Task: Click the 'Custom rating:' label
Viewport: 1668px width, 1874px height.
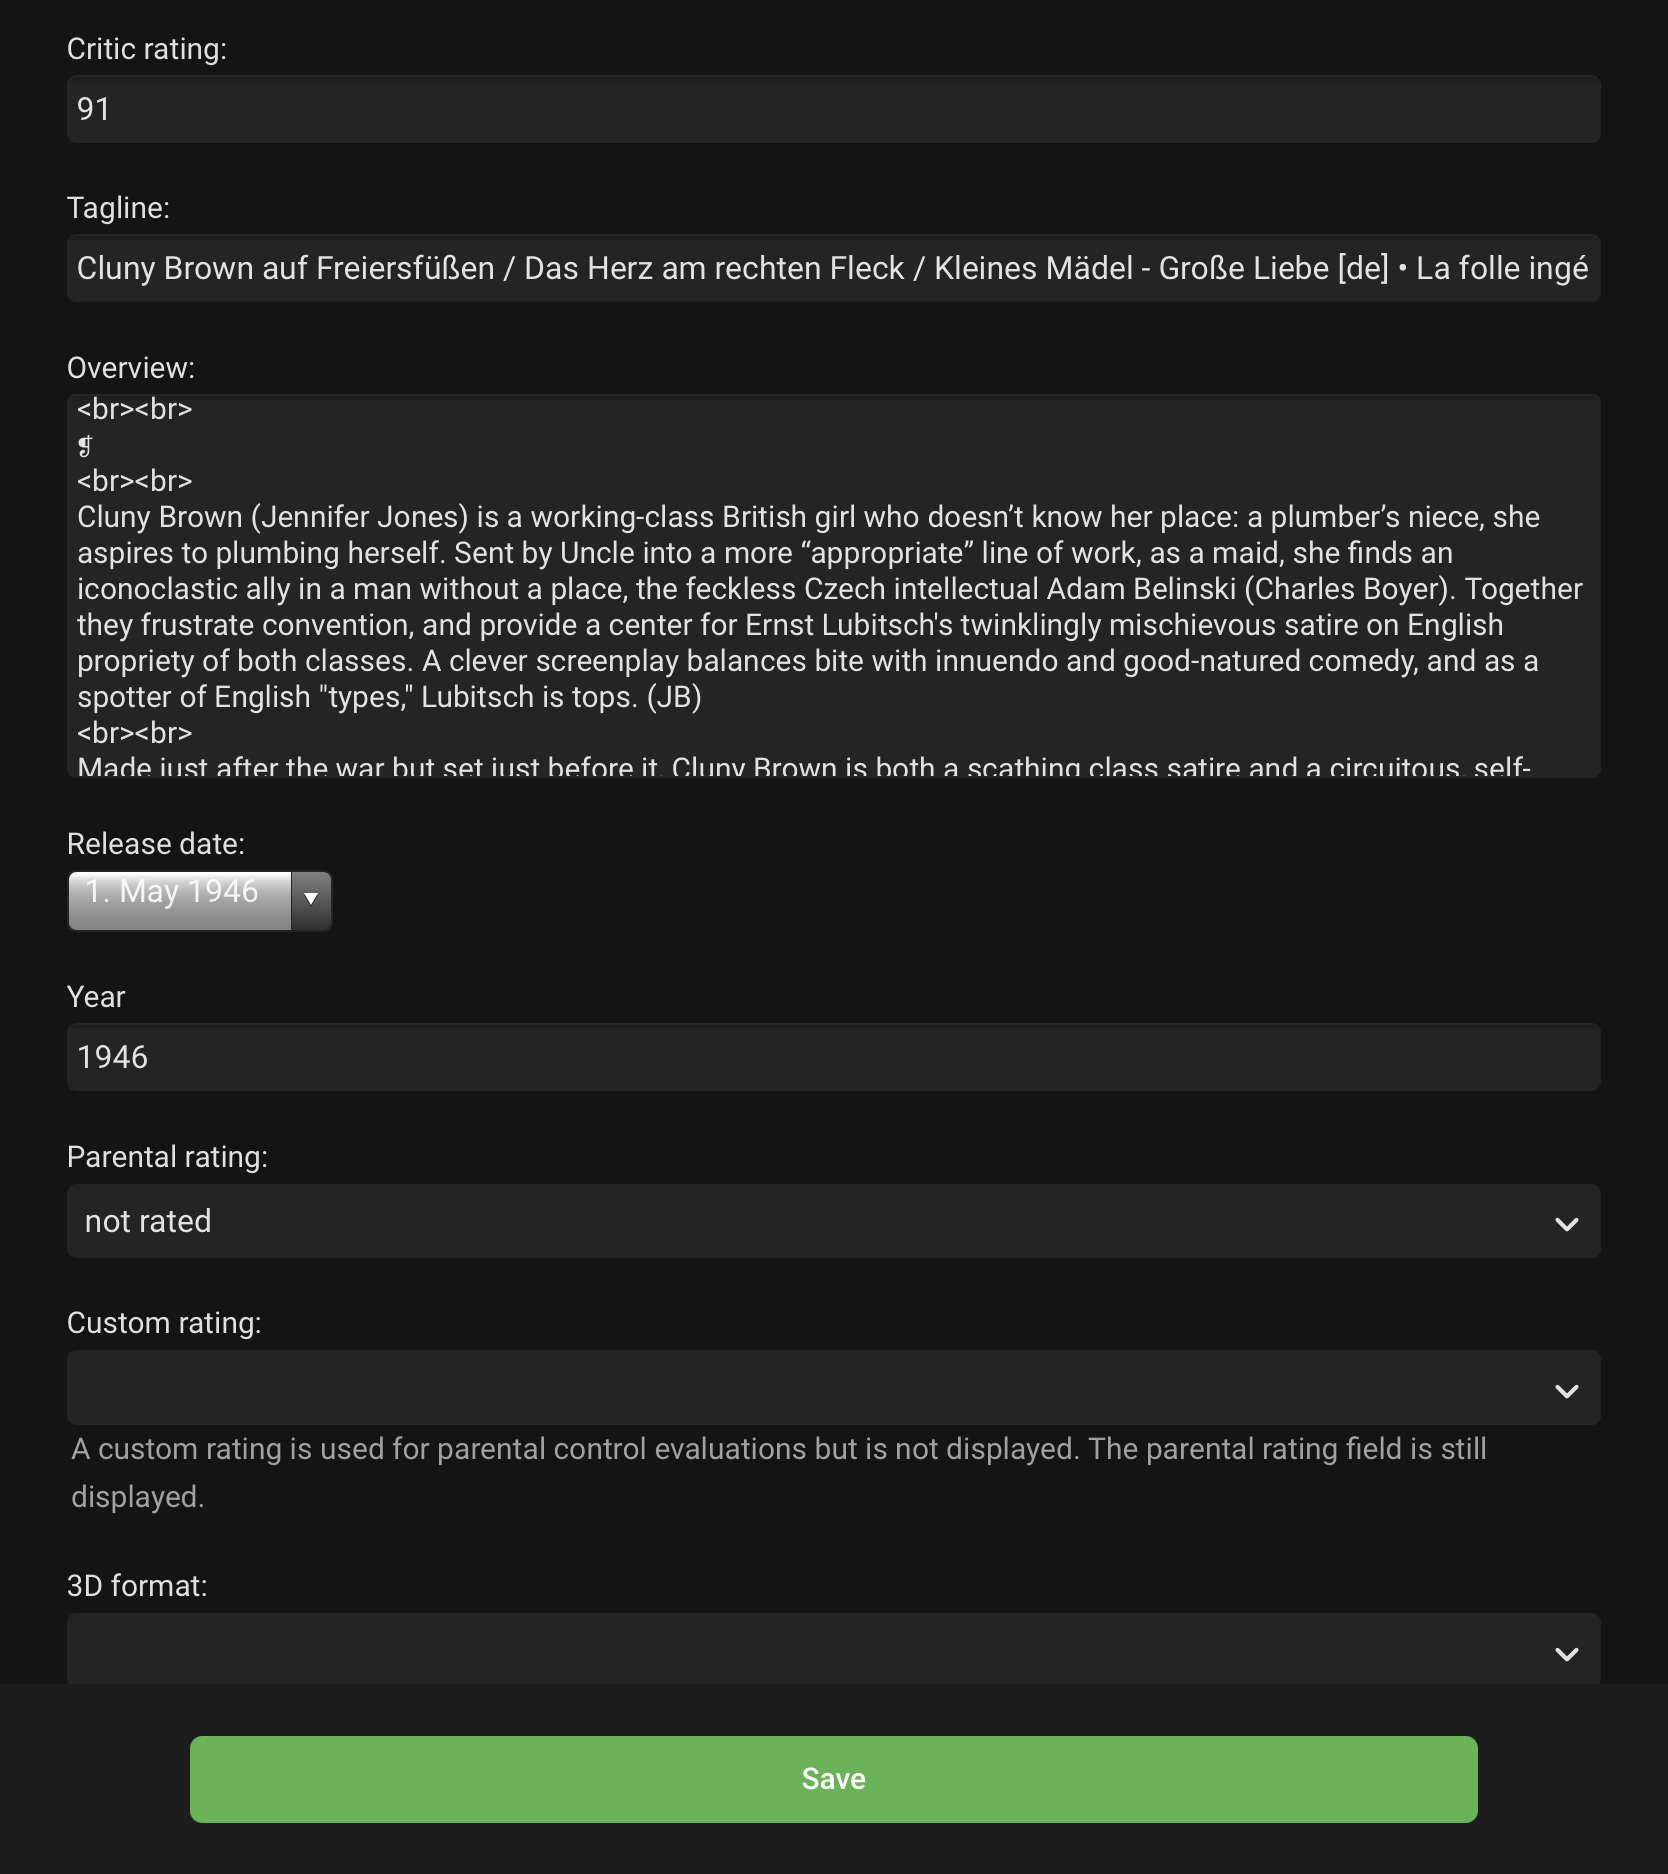Action: click(x=164, y=1323)
